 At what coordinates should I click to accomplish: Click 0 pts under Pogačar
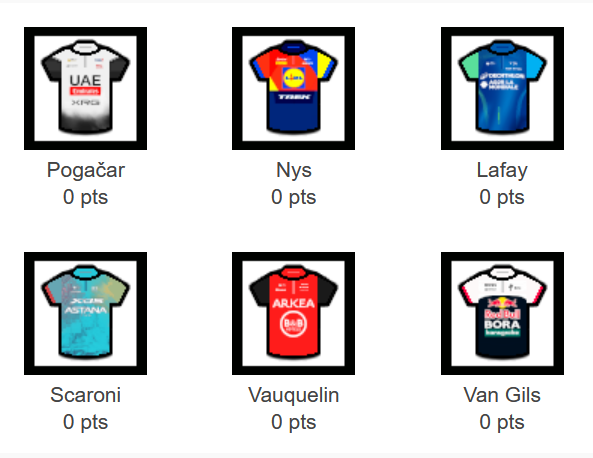coord(85,197)
